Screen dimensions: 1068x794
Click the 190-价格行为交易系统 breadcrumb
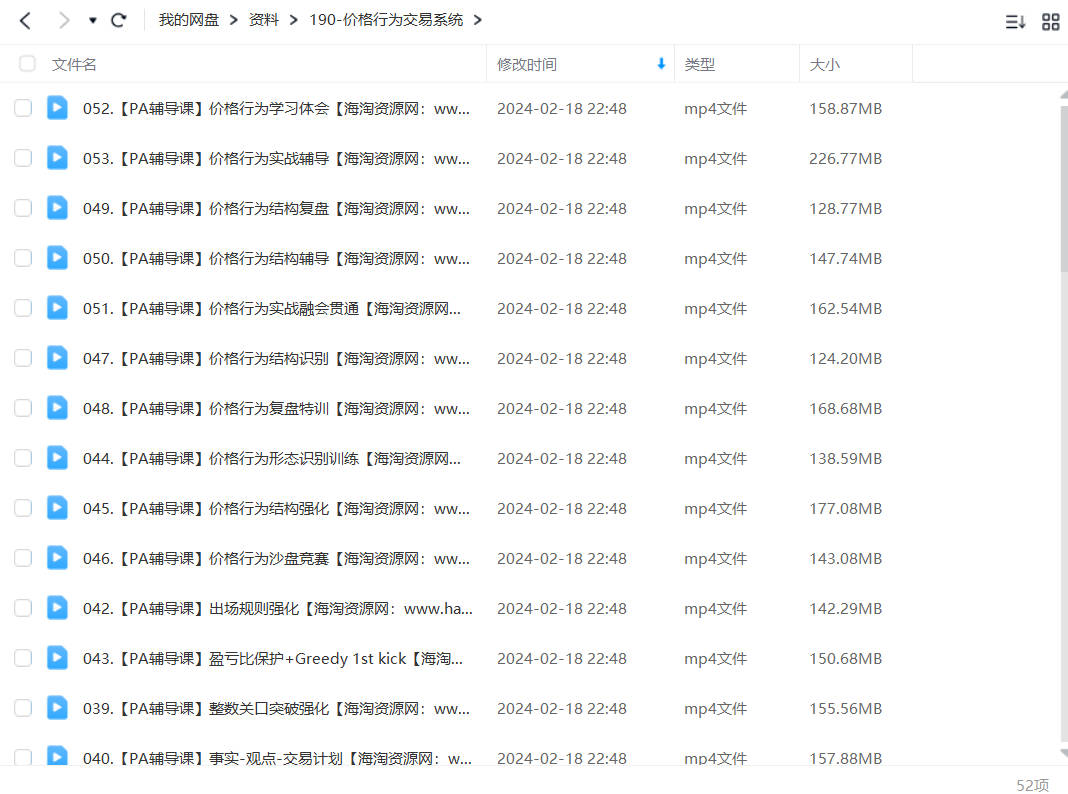[386, 20]
